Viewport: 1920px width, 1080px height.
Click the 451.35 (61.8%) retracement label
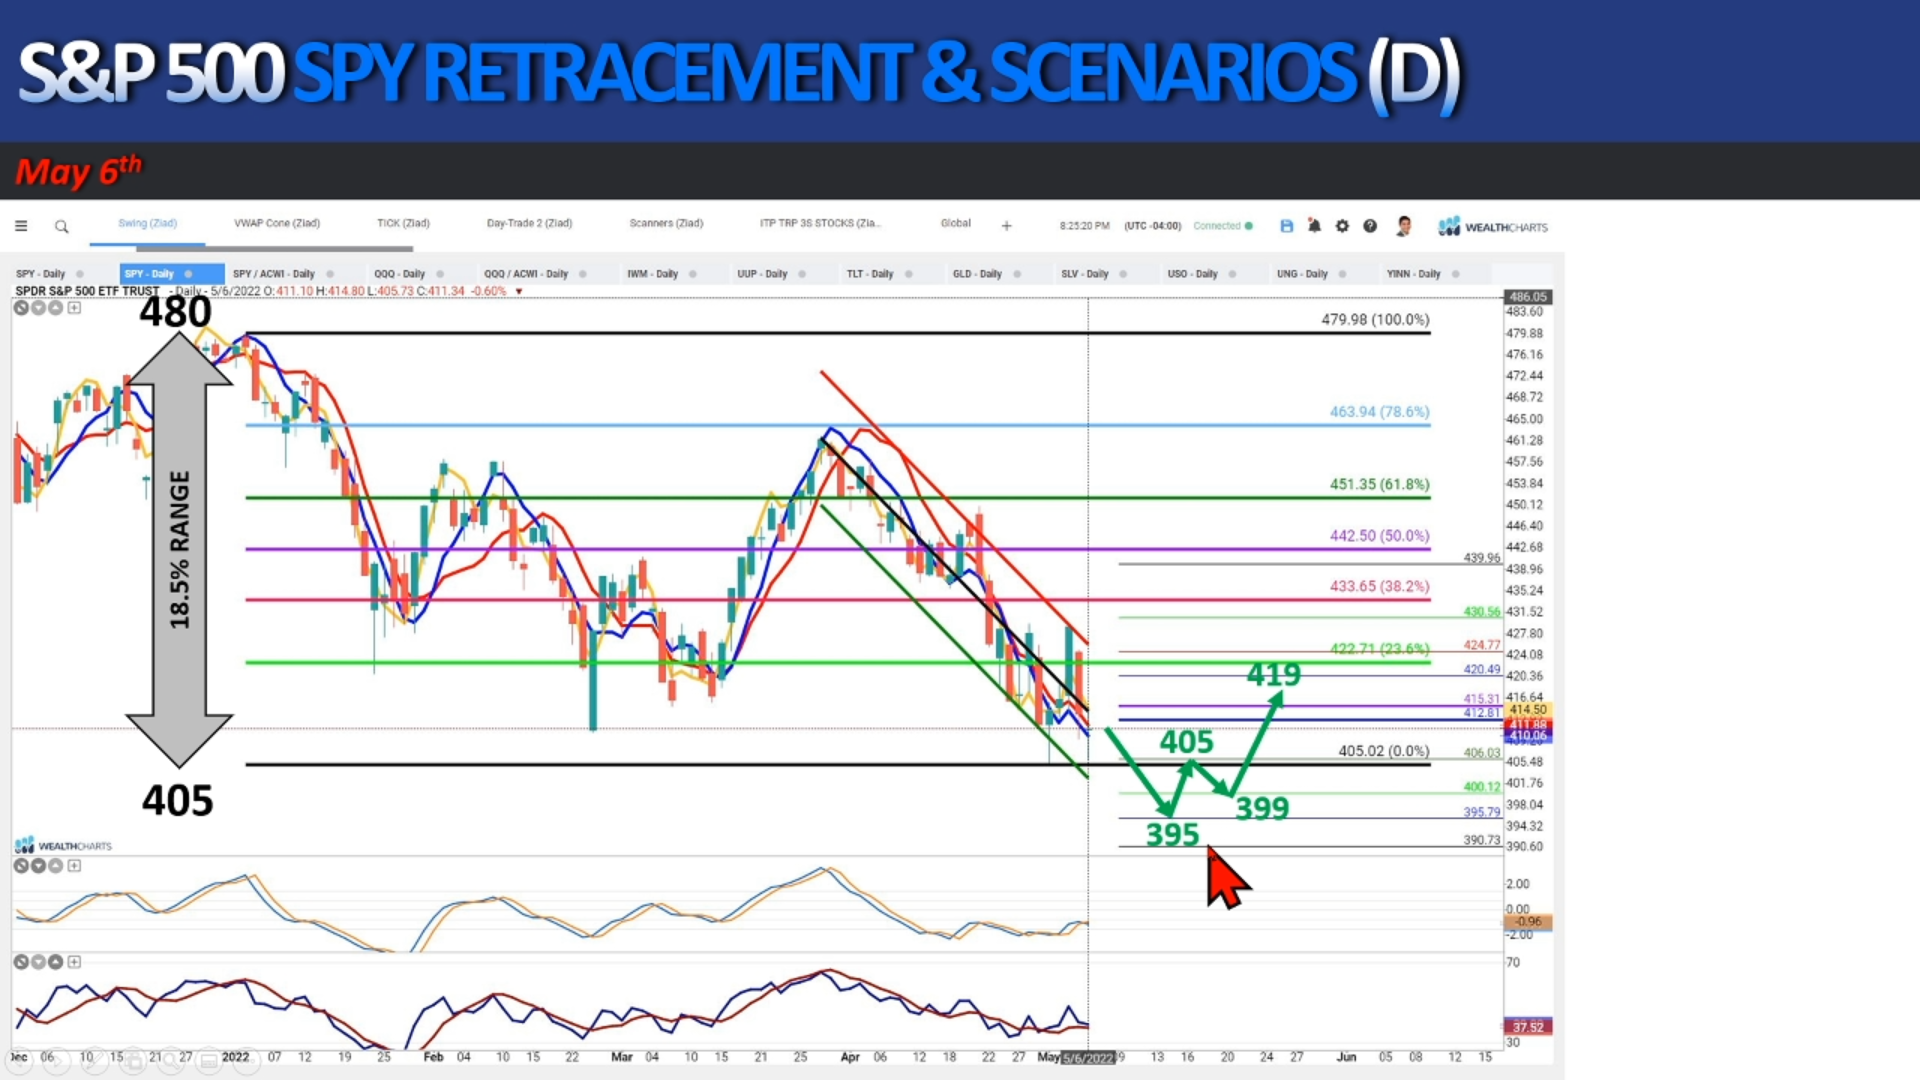coord(1379,484)
